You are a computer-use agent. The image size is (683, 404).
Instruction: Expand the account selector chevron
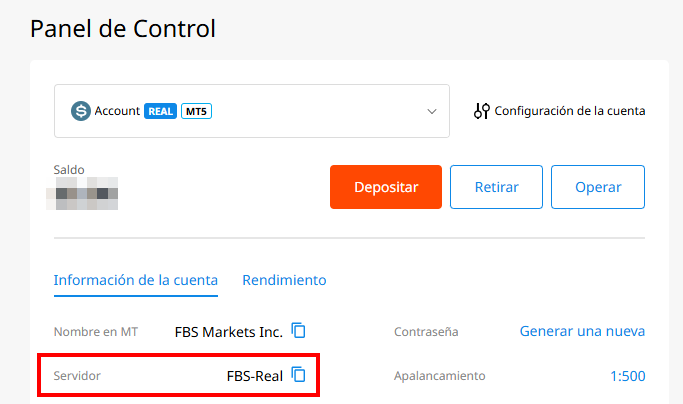(x=432, y=112)
